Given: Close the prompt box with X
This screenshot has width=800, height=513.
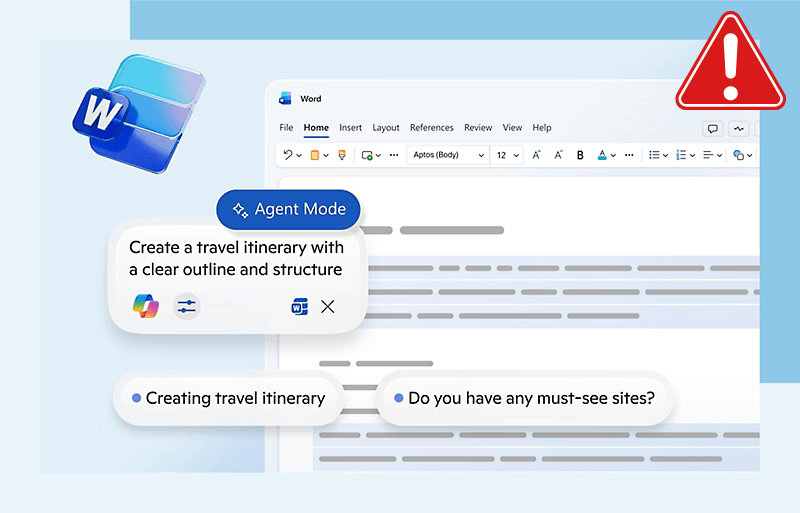Looking at the screenshot, I should tap(328, 306).
